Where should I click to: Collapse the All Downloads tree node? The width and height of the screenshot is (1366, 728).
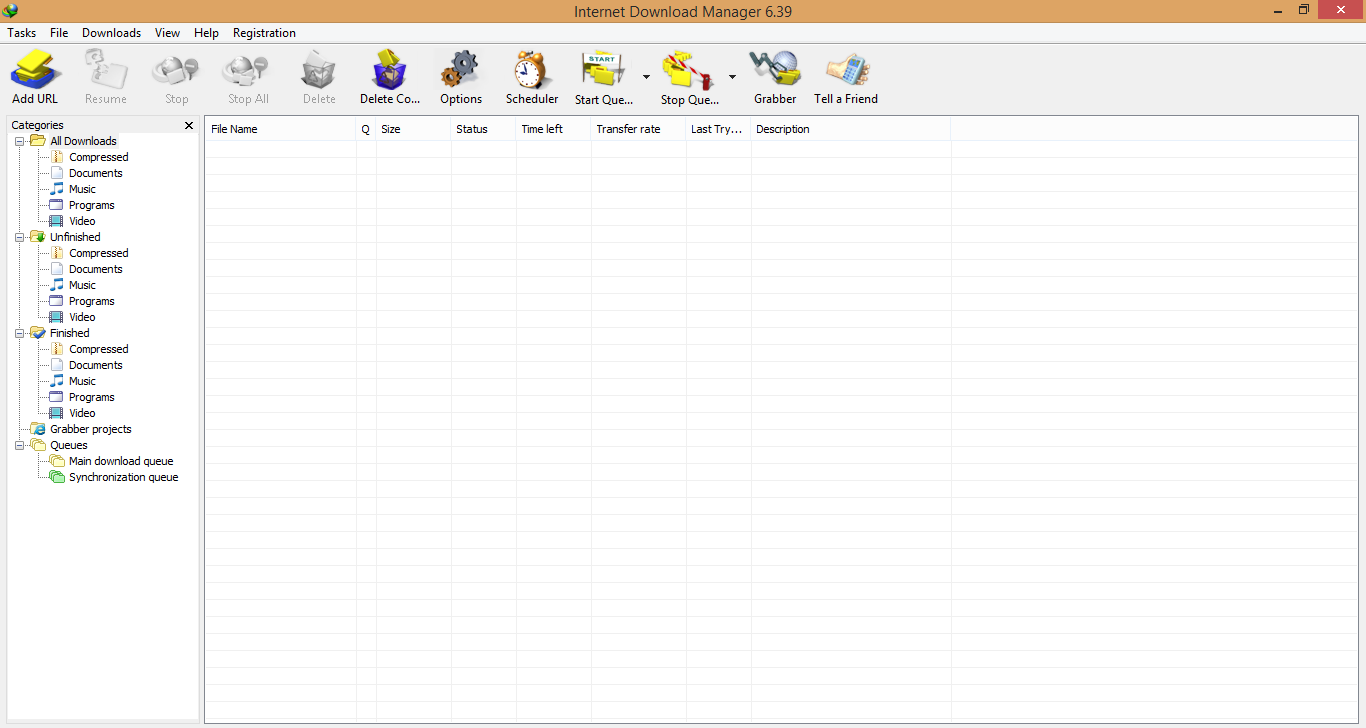19,141
